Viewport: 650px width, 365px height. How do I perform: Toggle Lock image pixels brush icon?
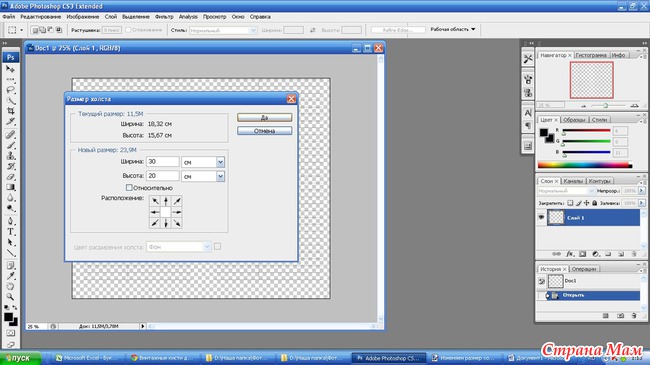[x=579, y=203]
